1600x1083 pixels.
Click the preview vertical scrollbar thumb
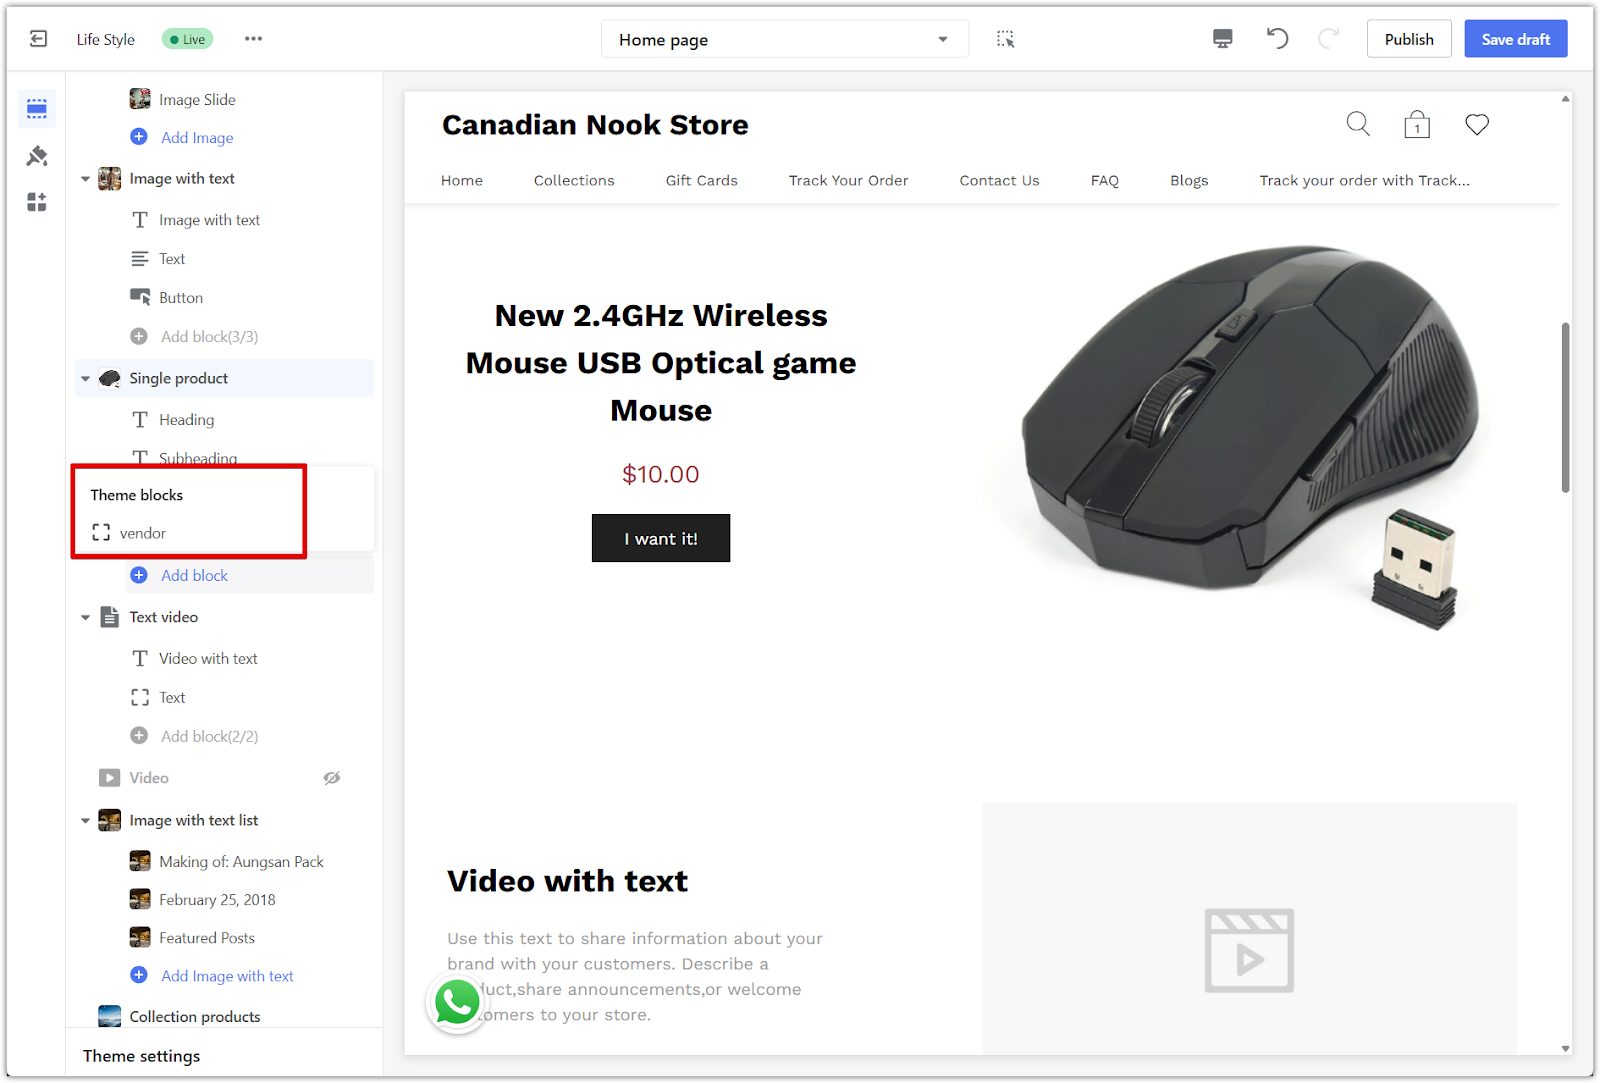click(1565, 407)
